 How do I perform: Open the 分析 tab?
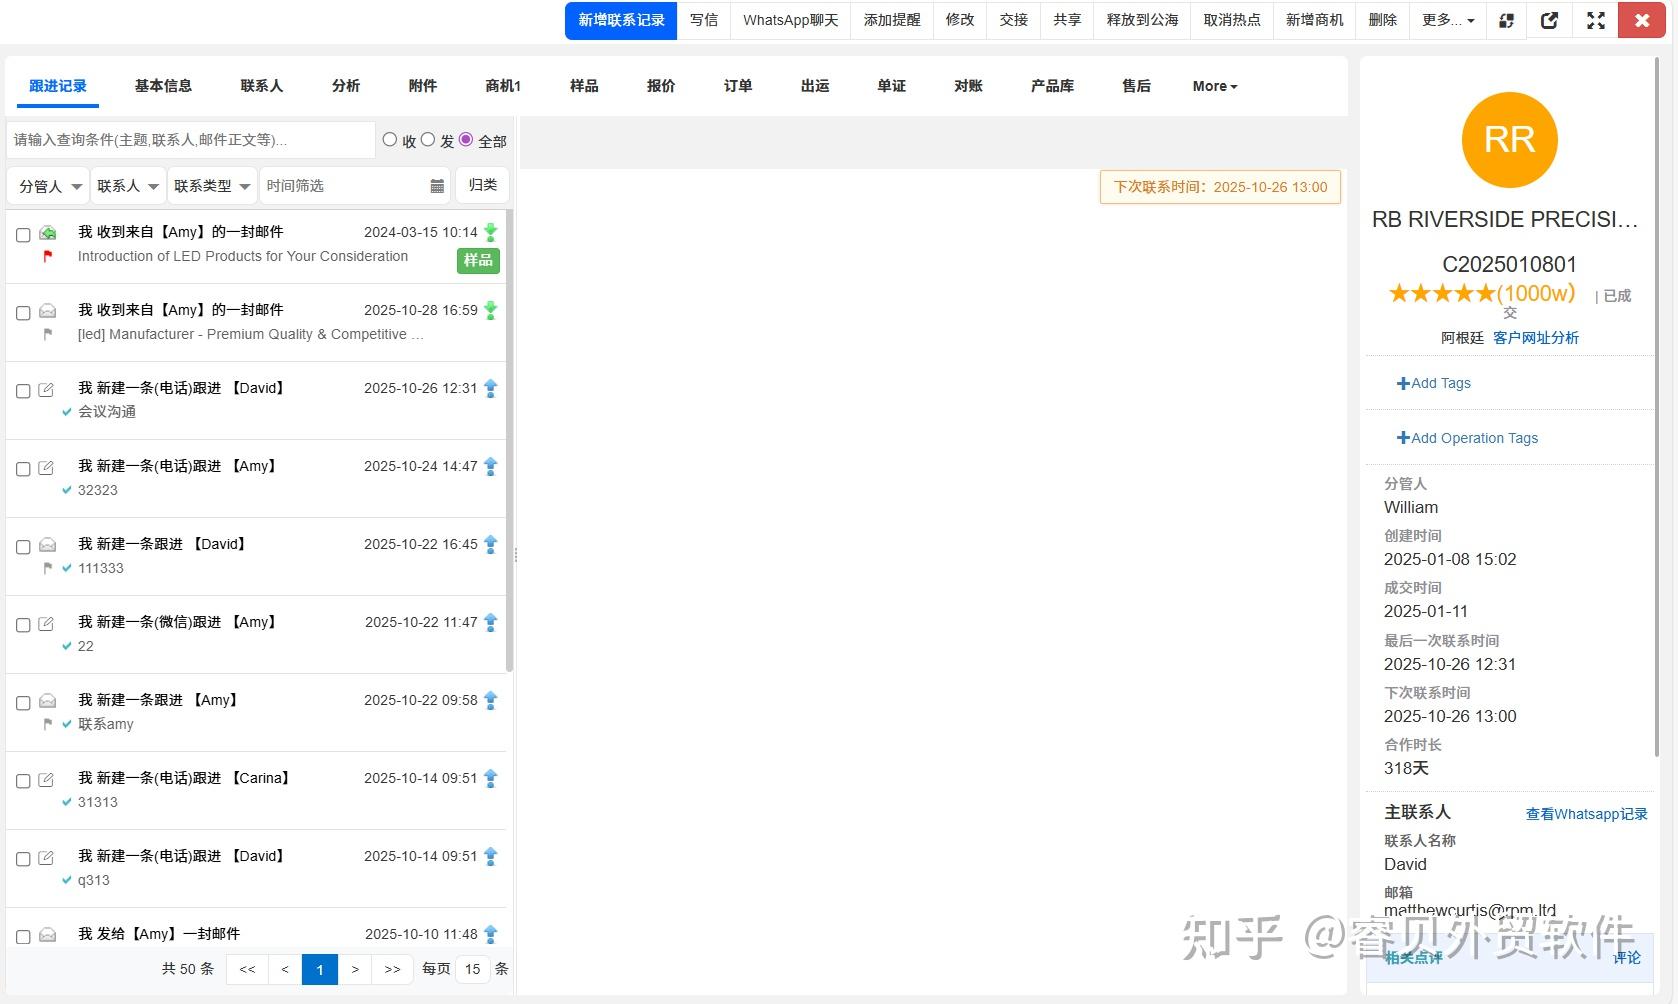coord(346,86)
